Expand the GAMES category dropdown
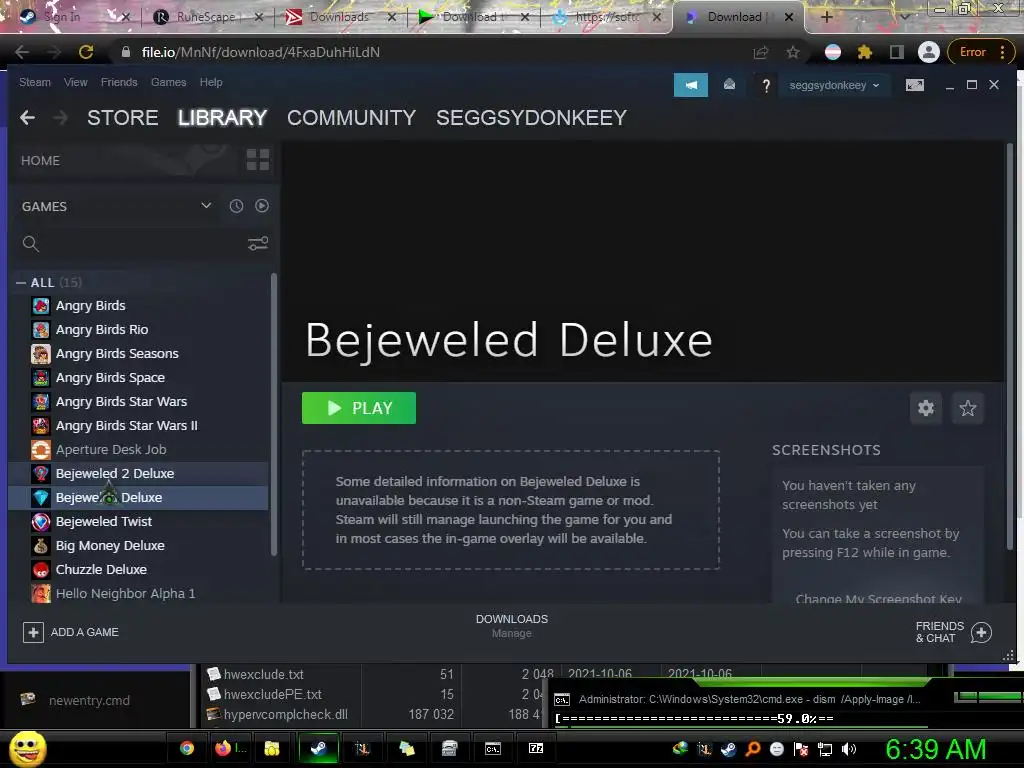This screenshot has height=768, width=1024. 206,206
